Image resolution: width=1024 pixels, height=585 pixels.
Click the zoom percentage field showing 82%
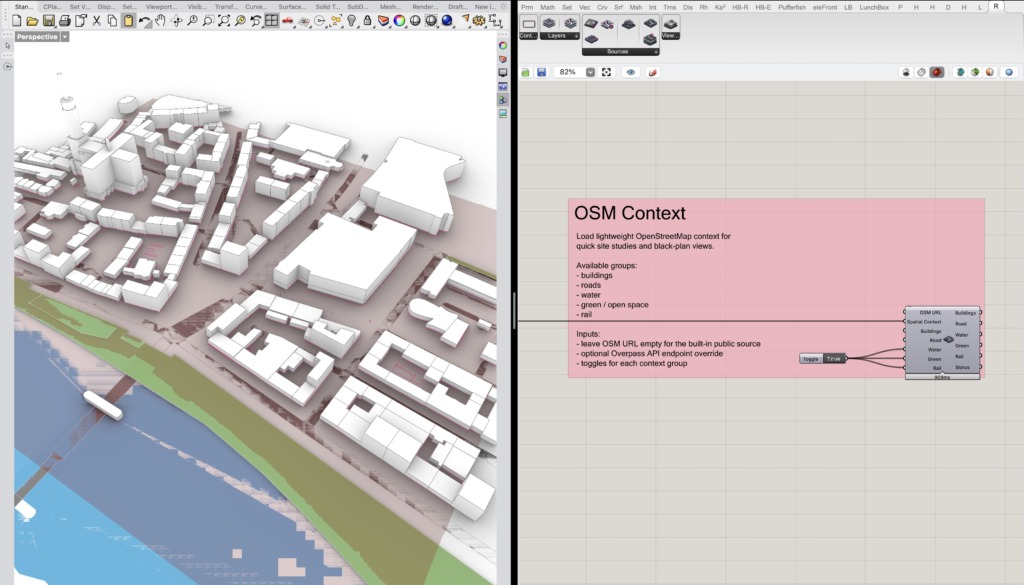[x=568, y=72]
